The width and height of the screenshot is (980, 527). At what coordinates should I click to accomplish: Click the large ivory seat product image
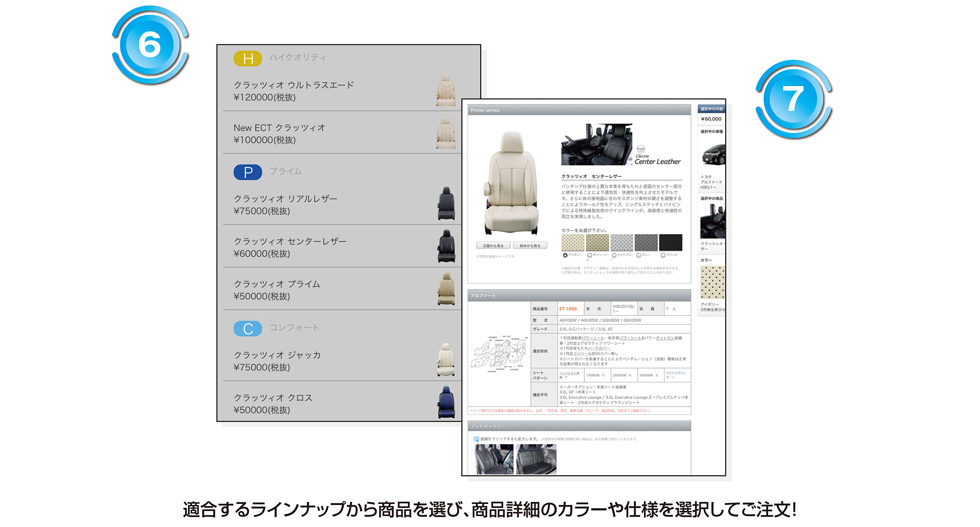pos(512,183)
